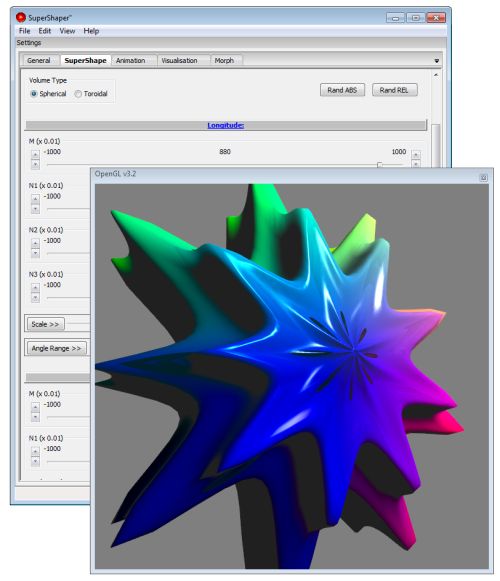The height and width of the screenshot is (581, 500).
Task: Click the settings panel scrollbar up arrow
Action: [x=436, y=75]
